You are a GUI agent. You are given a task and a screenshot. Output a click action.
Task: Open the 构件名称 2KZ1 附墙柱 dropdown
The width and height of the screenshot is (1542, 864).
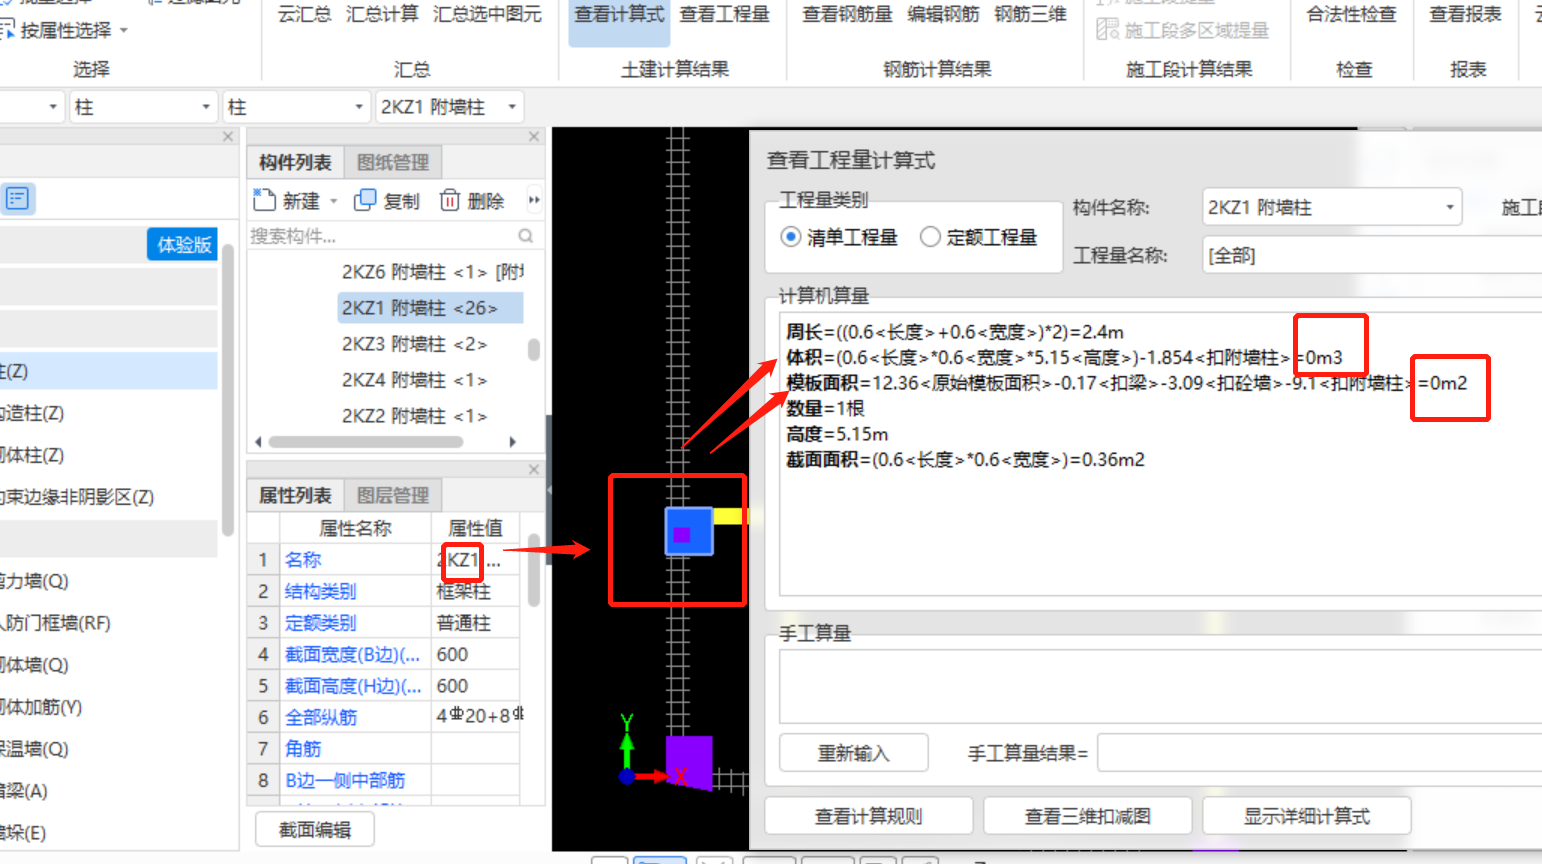pyautogui.click(x=1331, y=207)
